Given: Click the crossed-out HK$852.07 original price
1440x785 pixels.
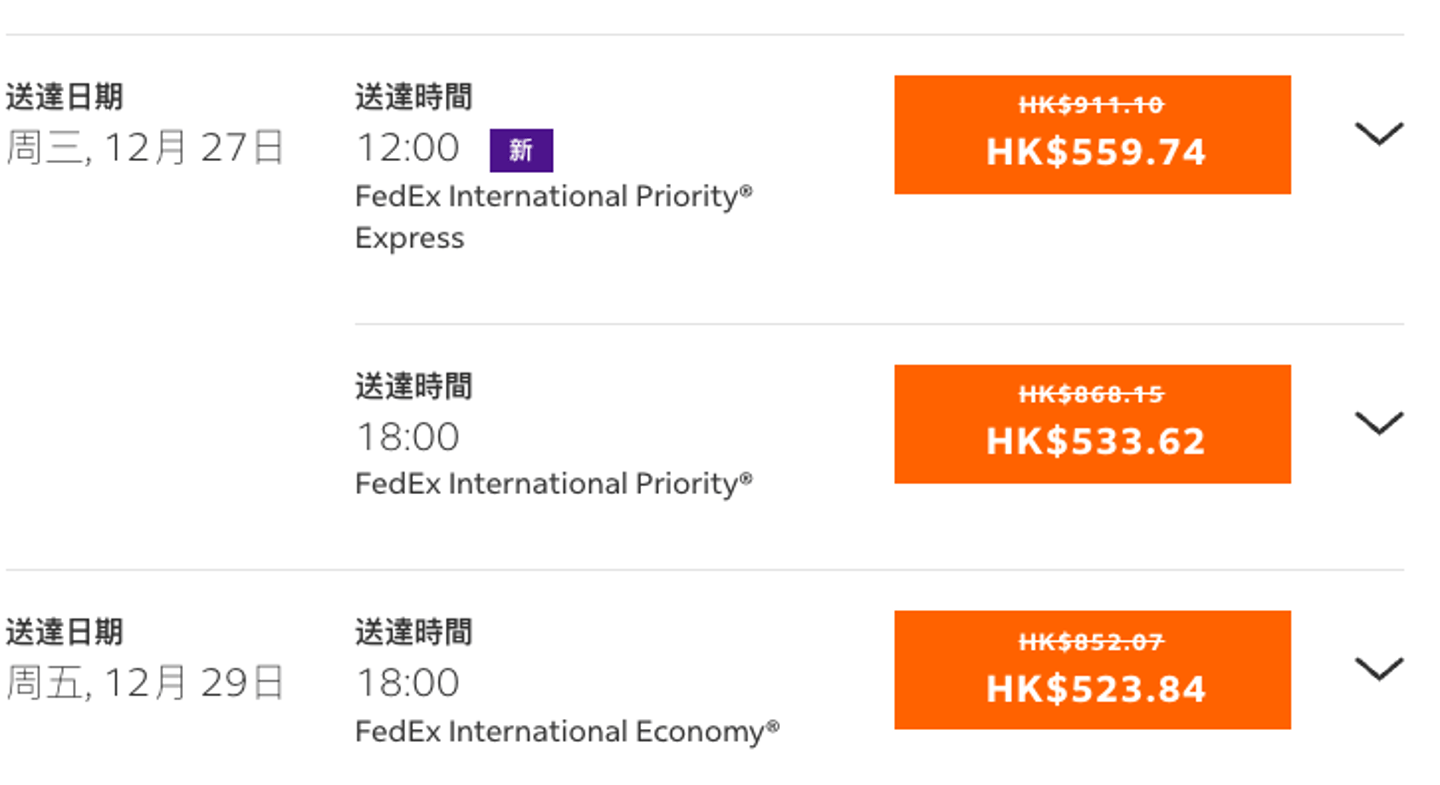Looking at the screenshot, I should click(1091, 641).
